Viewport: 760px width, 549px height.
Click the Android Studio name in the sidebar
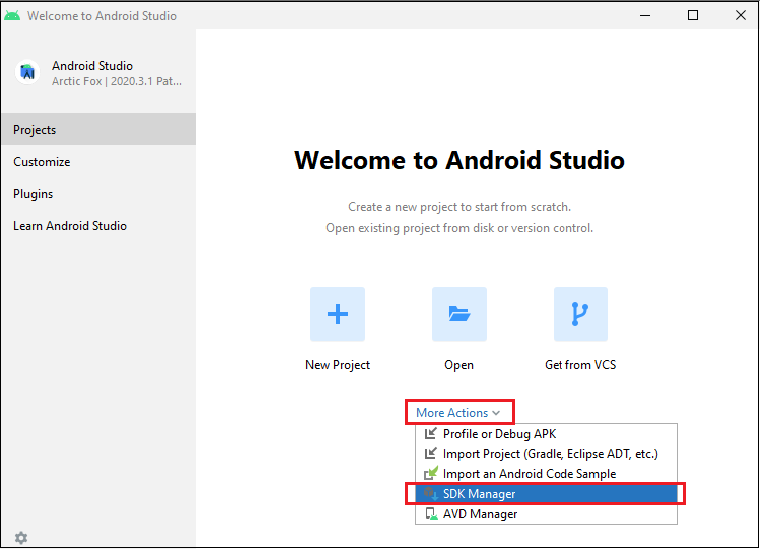[x=93, y=65]
